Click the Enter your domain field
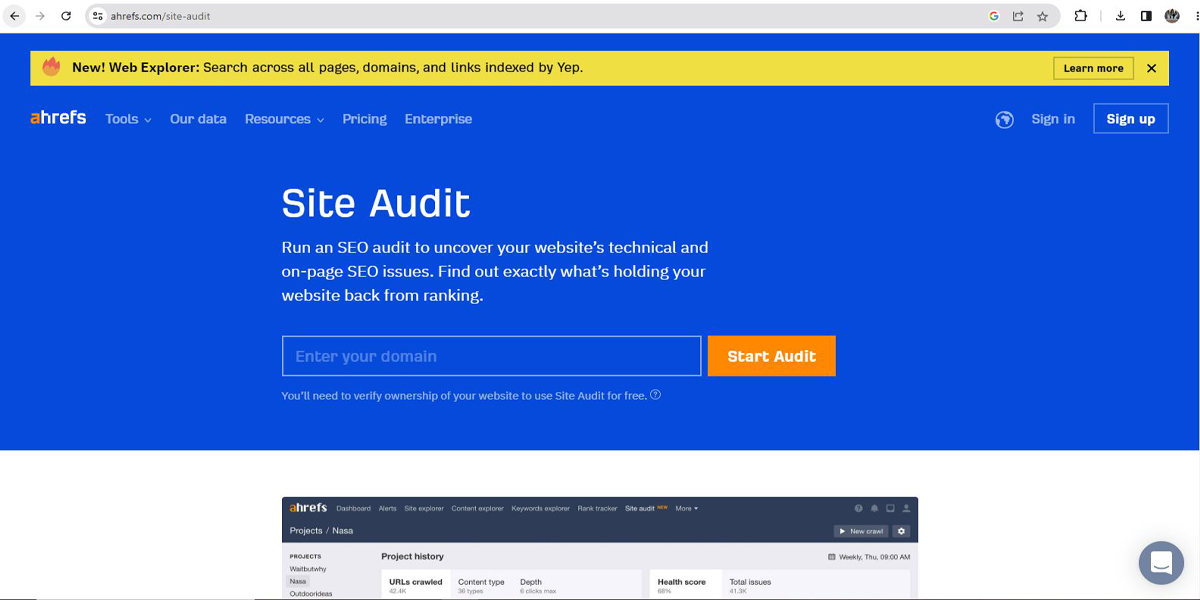1200x600 pixels. pyautogui.click(x=491, y=356)
